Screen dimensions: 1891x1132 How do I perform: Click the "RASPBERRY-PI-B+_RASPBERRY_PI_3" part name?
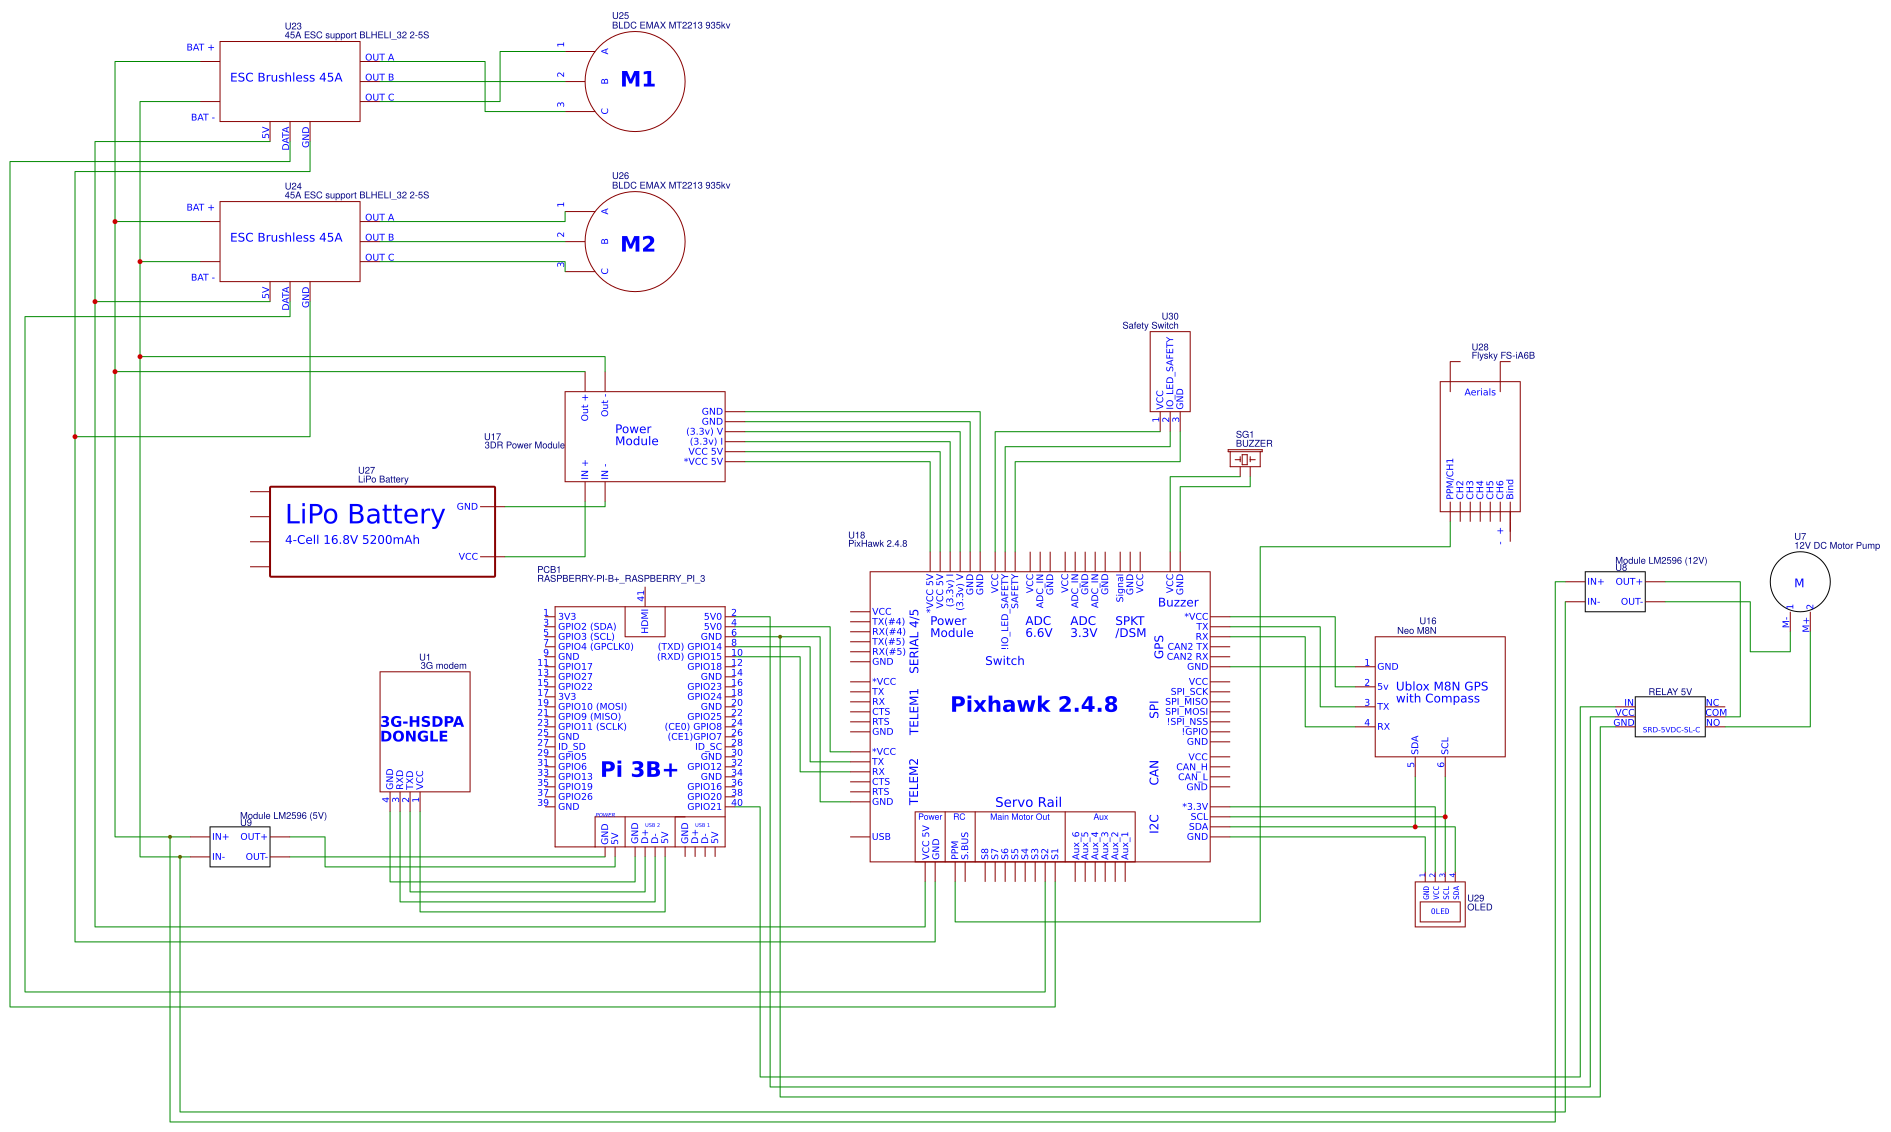coord(621,578)
